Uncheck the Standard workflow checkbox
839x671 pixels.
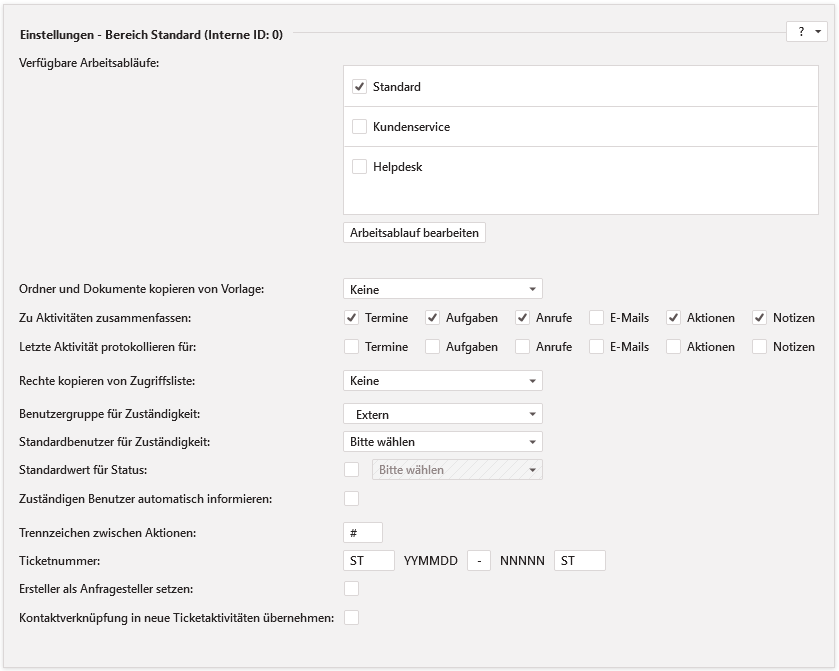click(360, 87)
